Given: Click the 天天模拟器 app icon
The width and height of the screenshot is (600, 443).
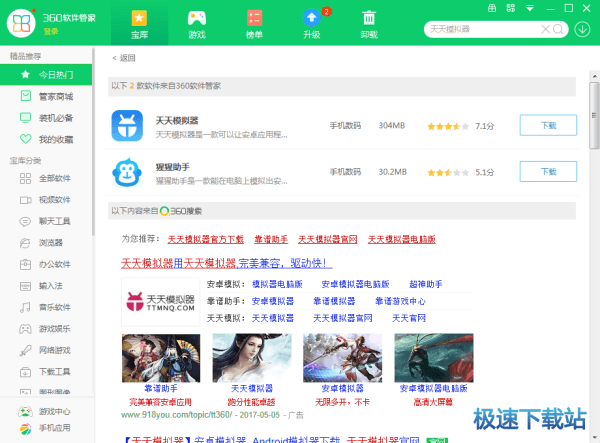Looking at the screenshot, I should click(127, 125).
